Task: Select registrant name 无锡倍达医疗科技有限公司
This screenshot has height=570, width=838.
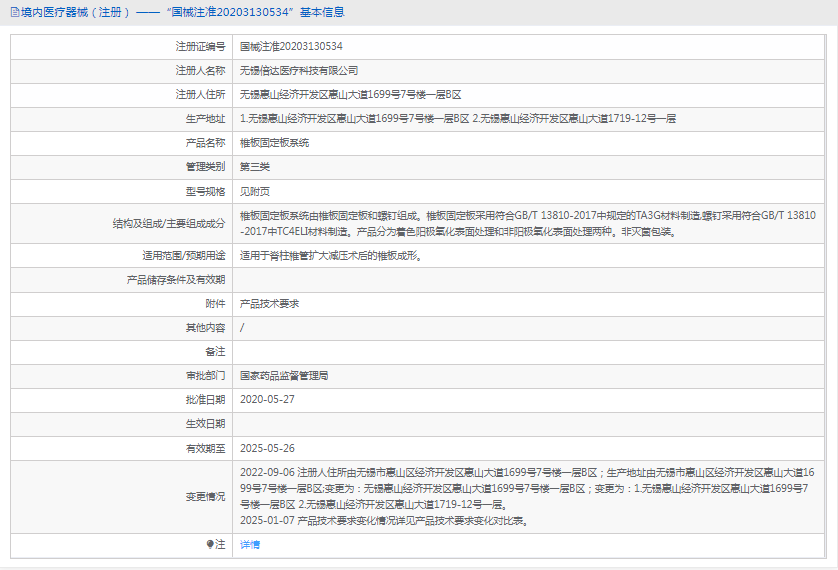Action: pos(299,71)
